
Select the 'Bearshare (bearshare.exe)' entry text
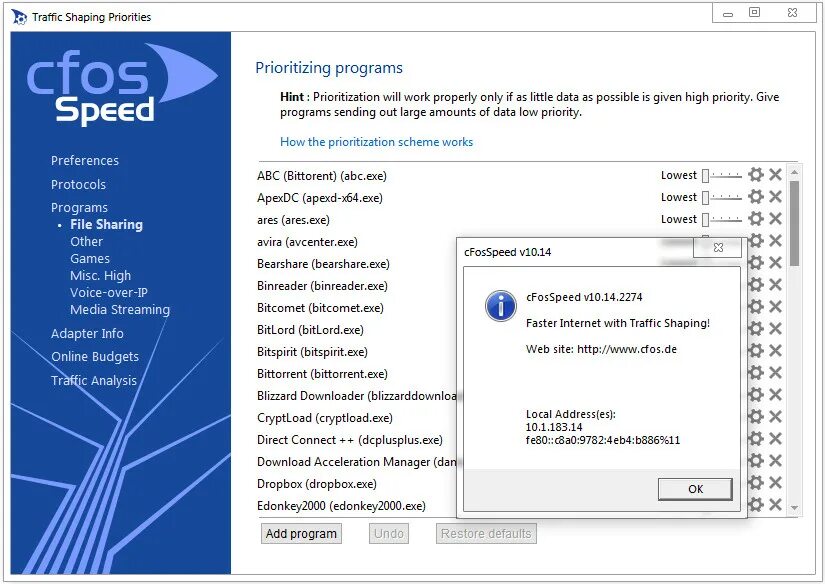(x=323, y=264)
